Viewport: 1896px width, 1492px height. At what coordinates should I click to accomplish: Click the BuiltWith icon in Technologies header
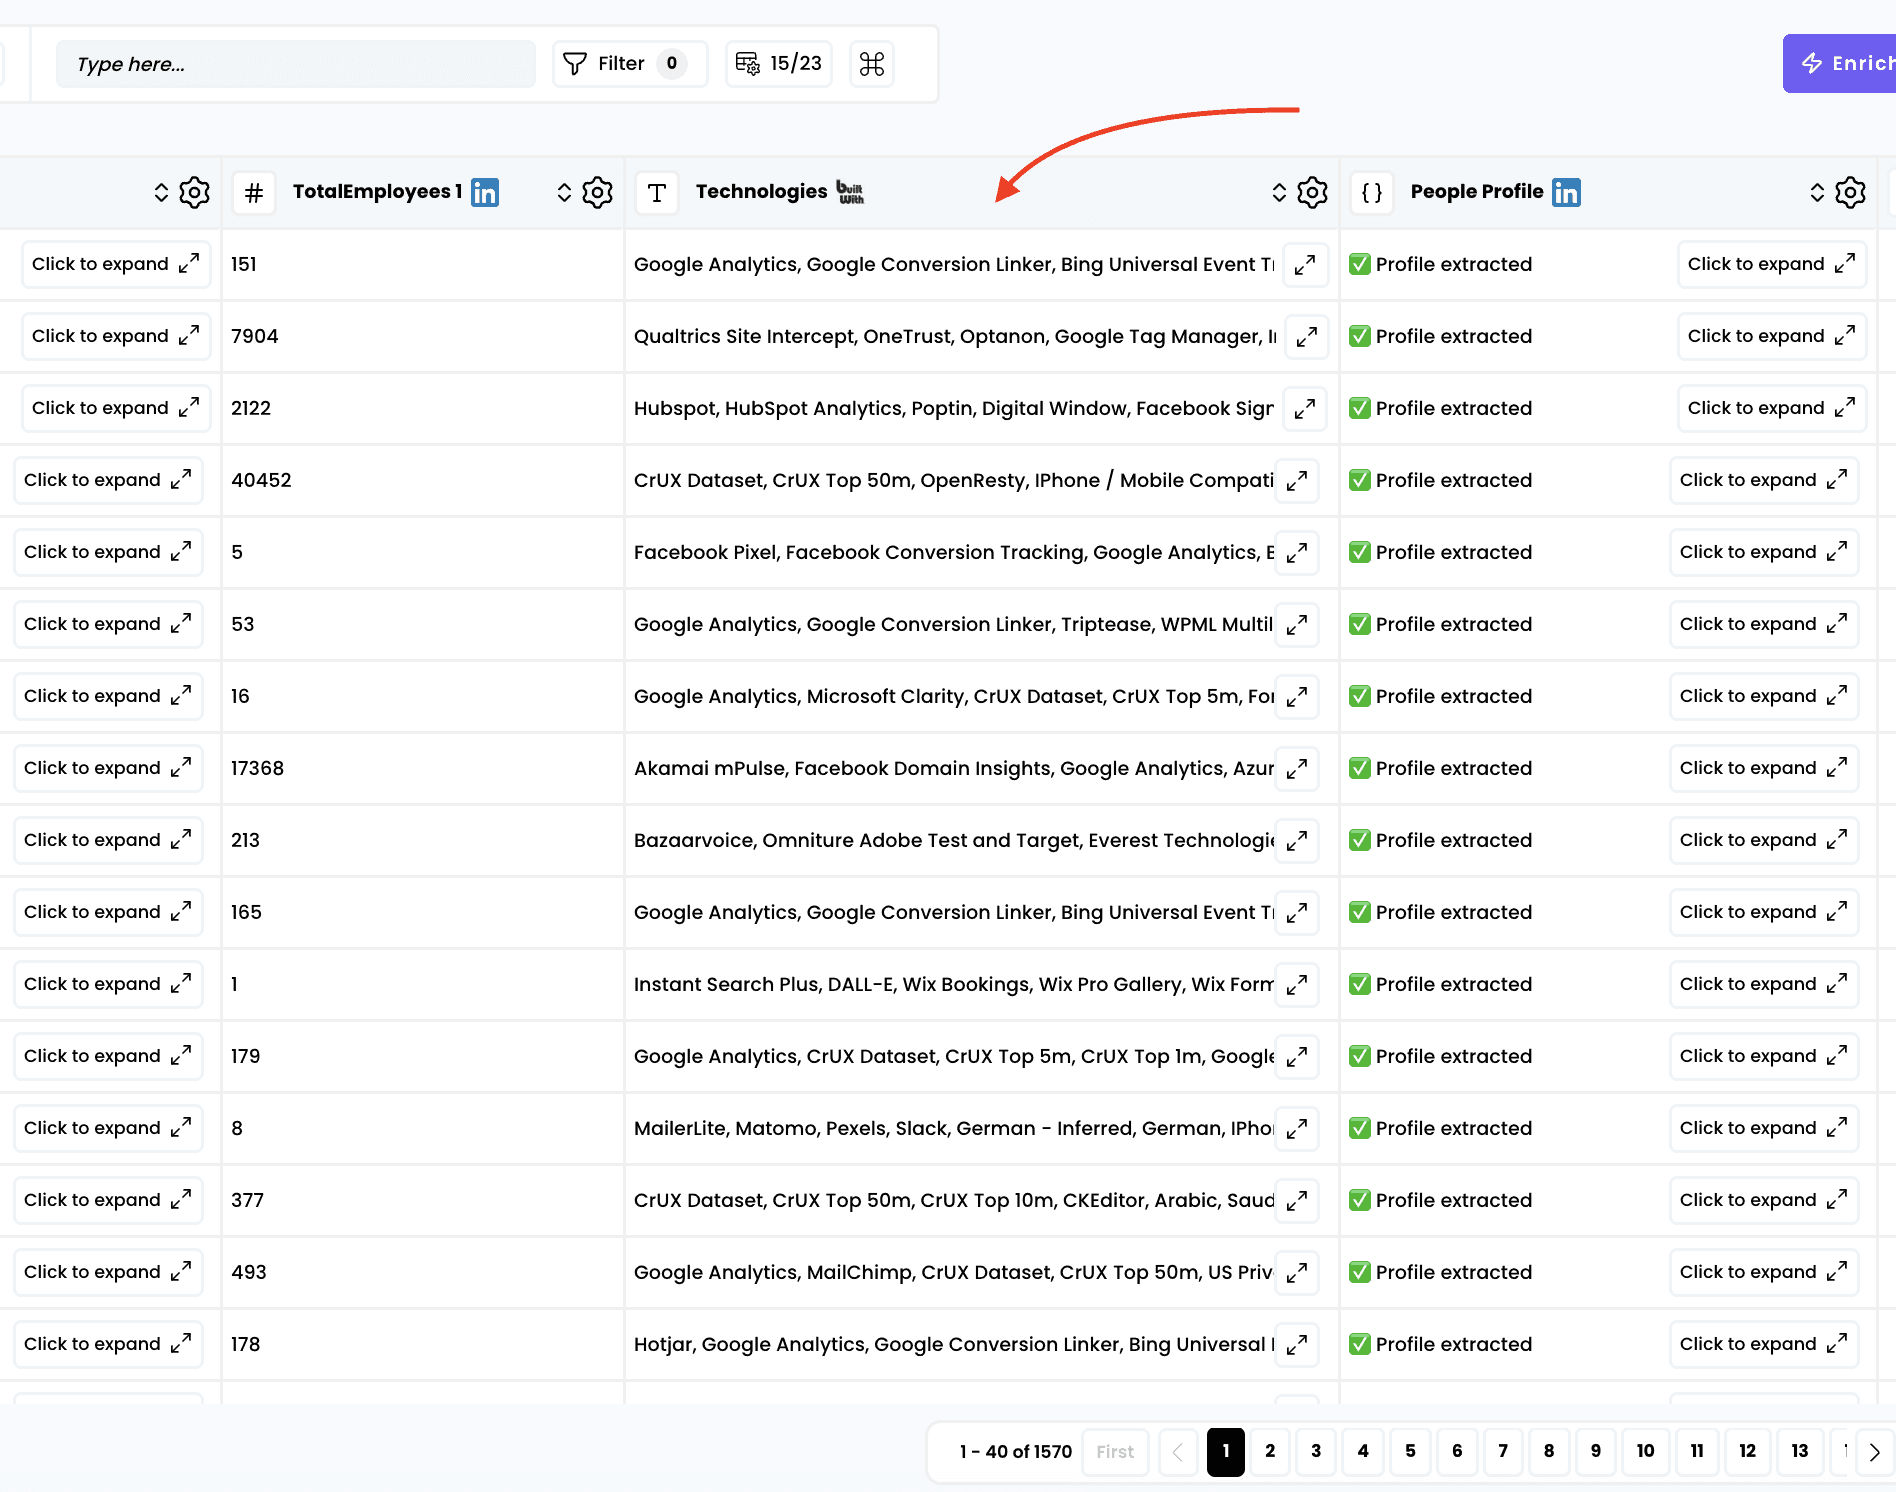click(x=850, y=192)
